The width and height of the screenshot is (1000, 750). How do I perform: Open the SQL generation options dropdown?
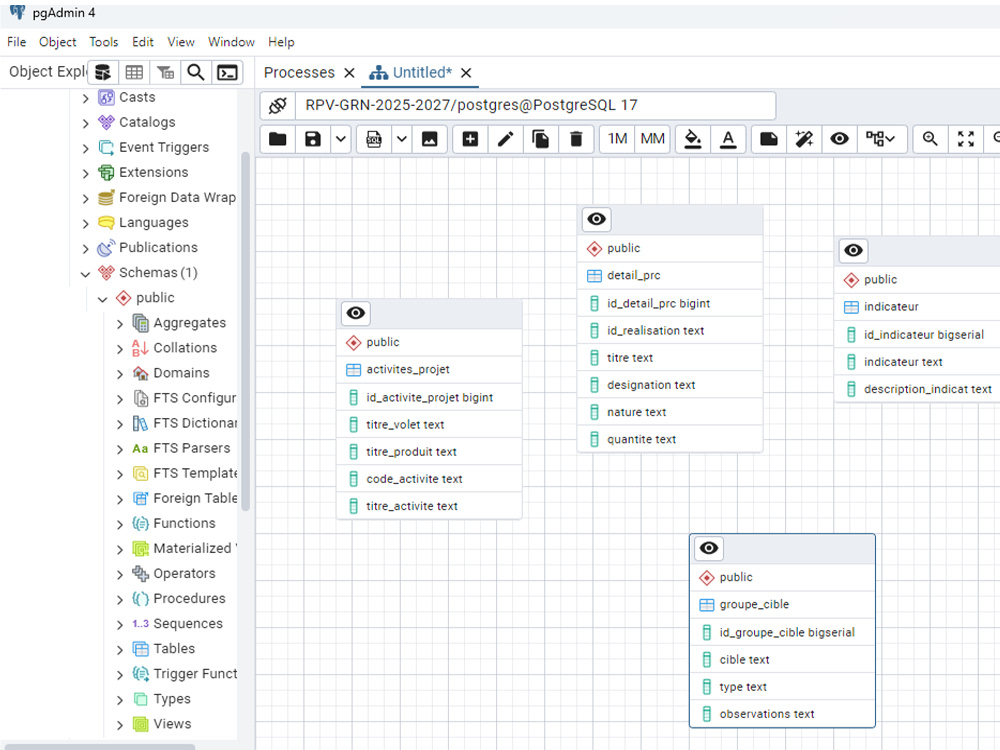[402, 139]
